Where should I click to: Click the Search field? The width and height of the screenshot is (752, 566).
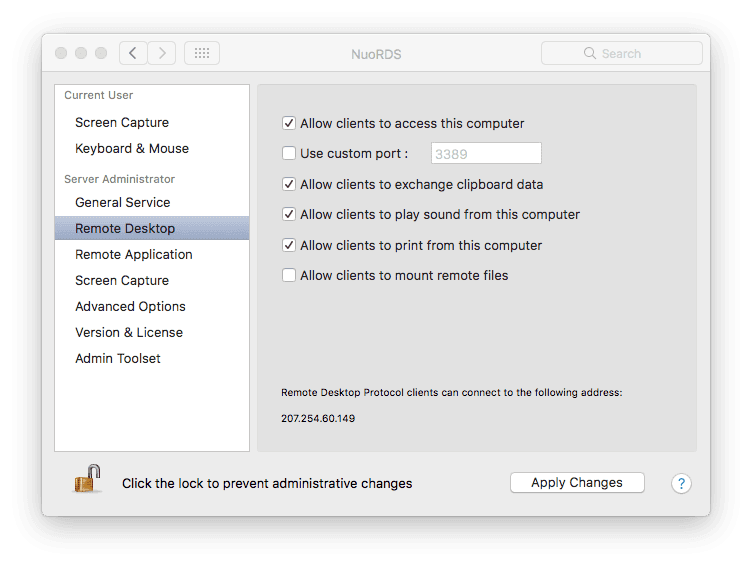click(622, 53)
